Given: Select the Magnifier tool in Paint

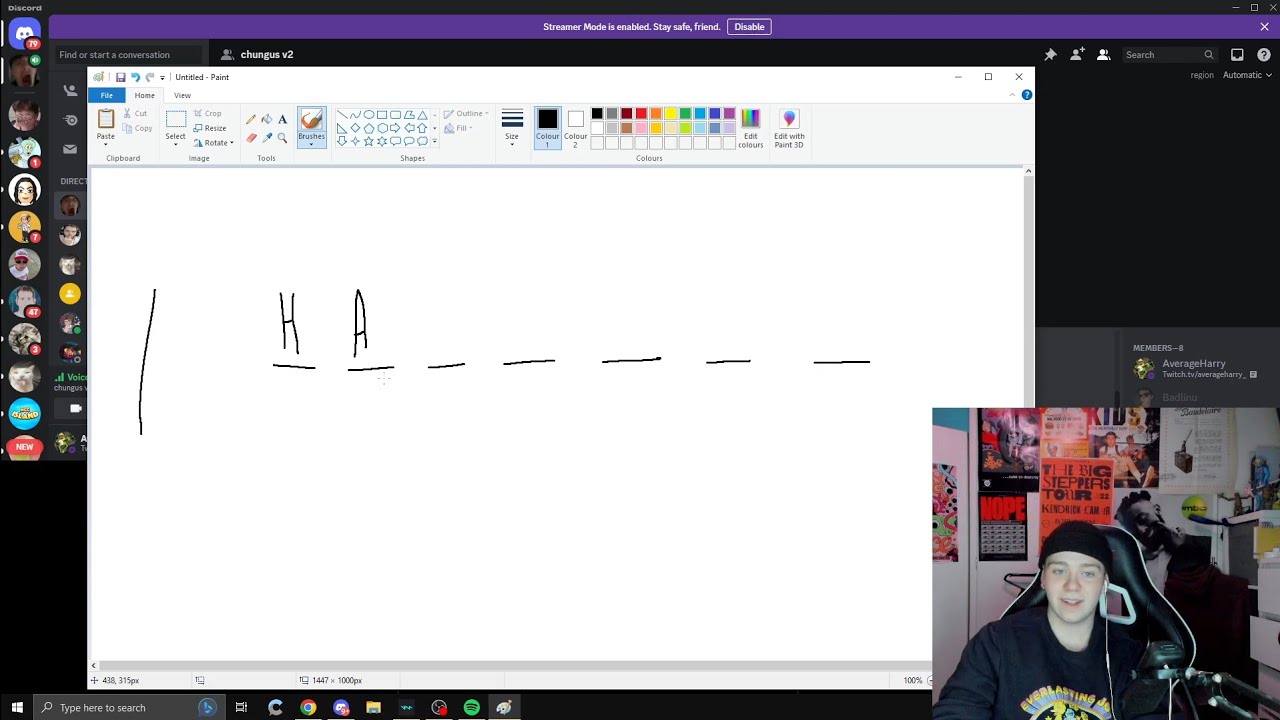Looking at the screenshot, I should [282, 138].
